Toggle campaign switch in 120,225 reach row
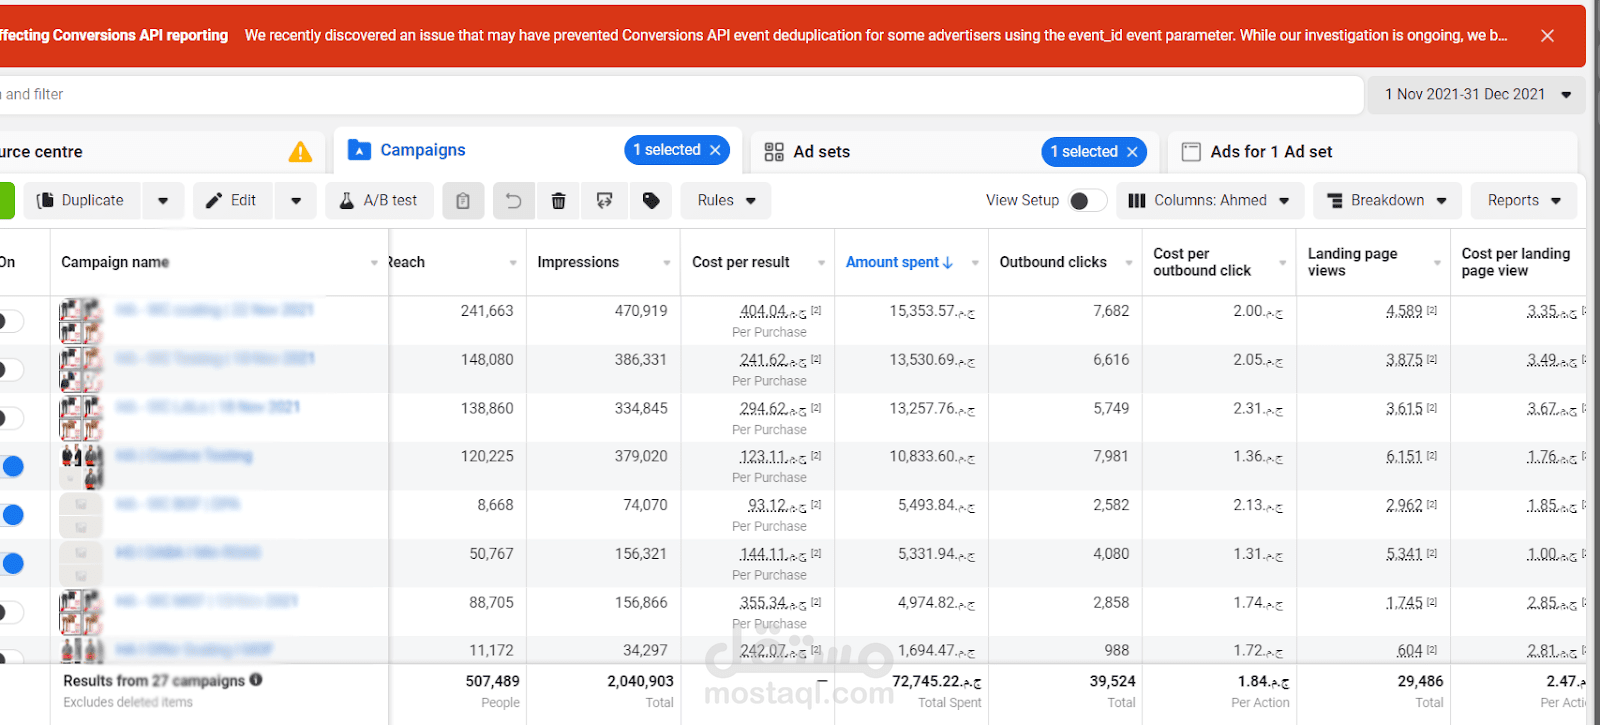The width and height of the screenshot is (1600, 725). click(x=13, y=466)
